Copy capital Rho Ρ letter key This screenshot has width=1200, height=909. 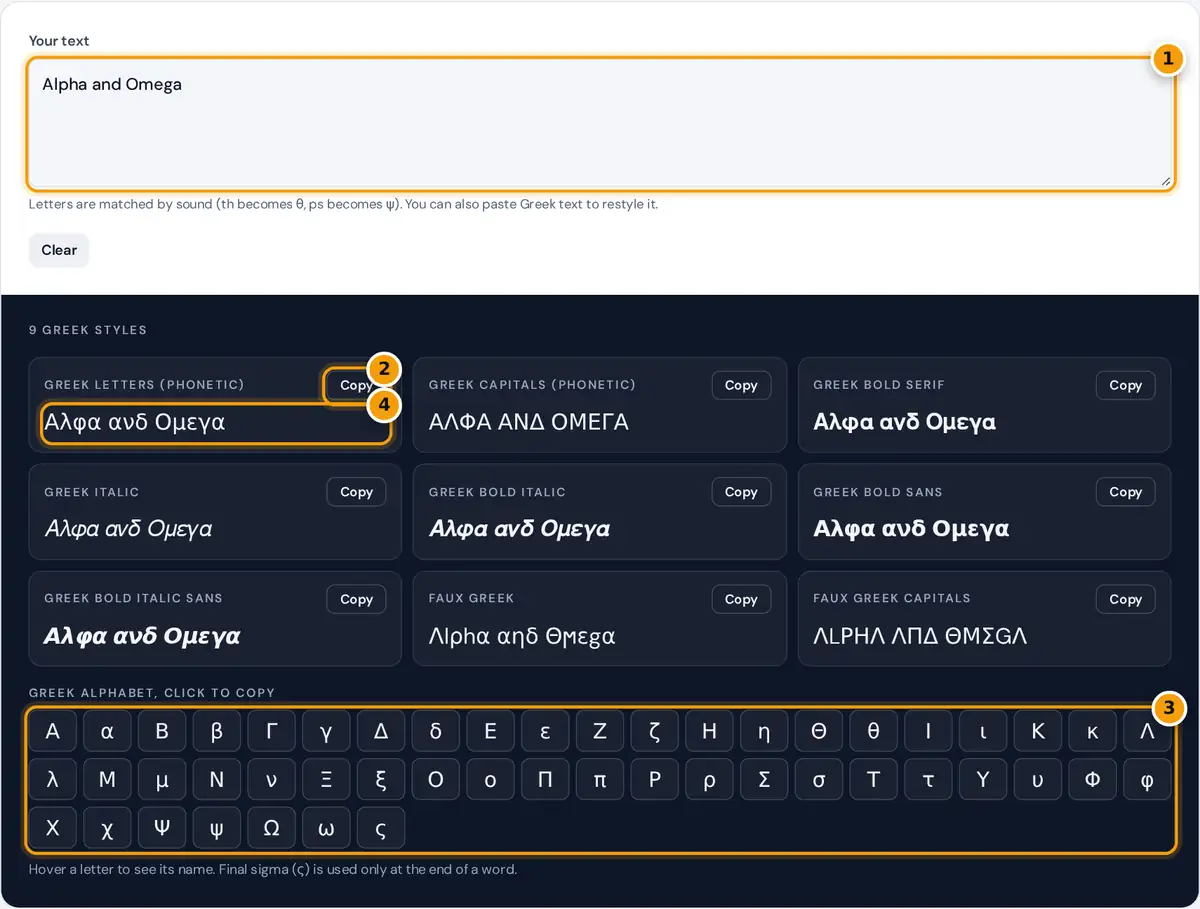click(655, 780)
